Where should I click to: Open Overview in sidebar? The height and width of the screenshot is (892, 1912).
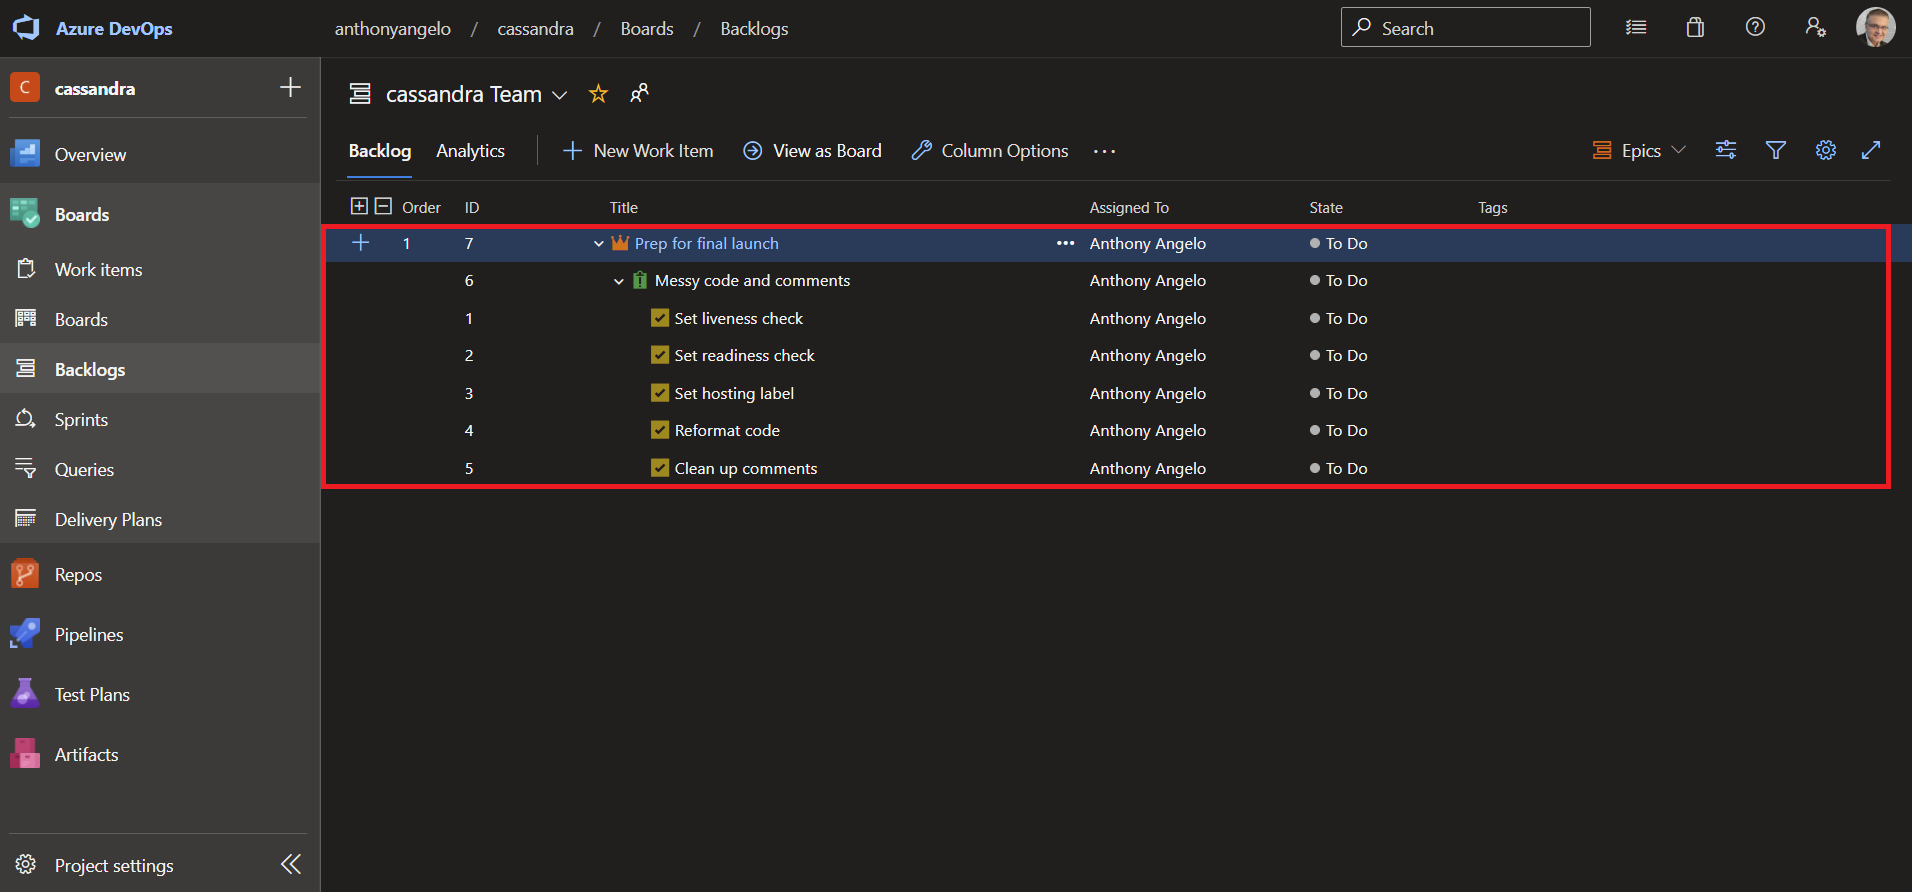[x=160, y=154]
